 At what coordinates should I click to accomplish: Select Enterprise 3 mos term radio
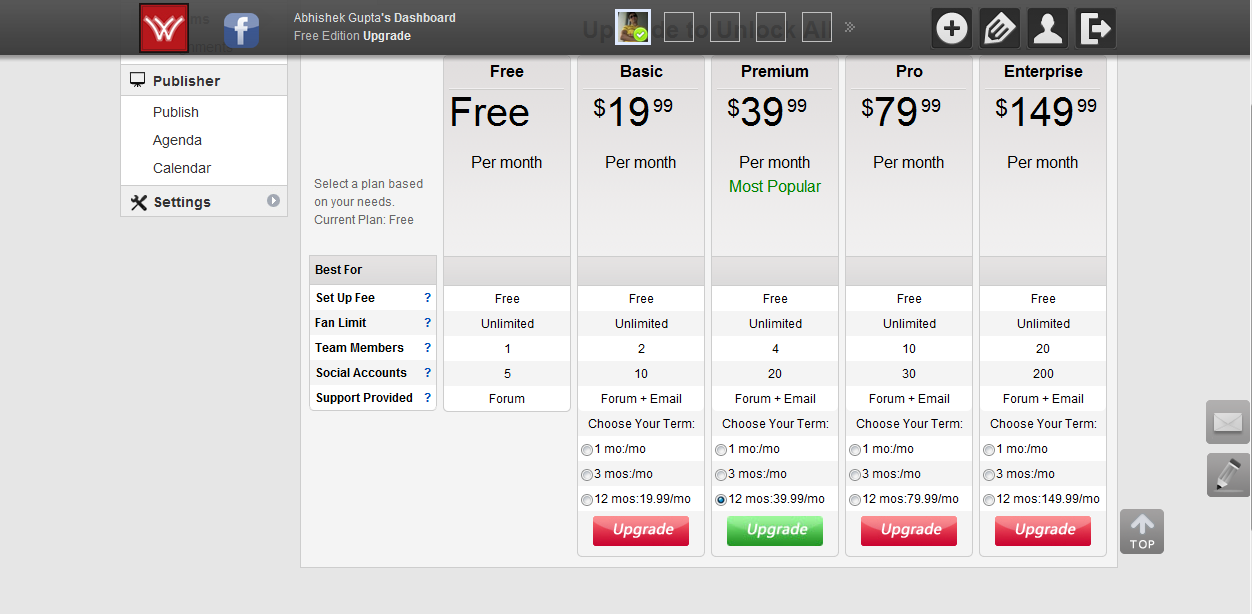tap(989, 475)
